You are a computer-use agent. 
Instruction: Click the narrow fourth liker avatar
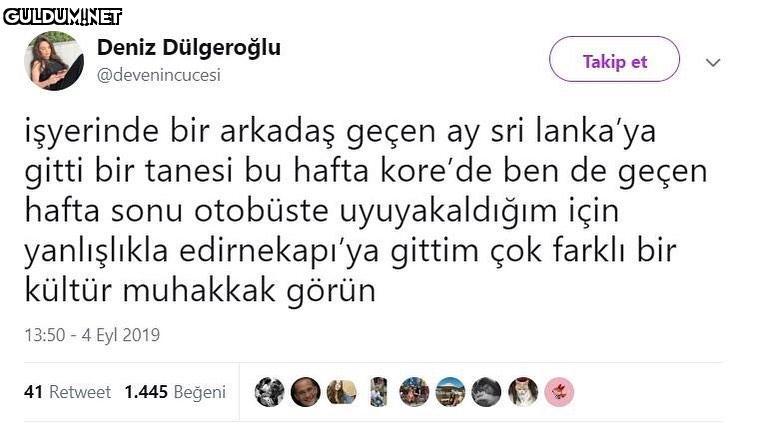click(378, 391)
